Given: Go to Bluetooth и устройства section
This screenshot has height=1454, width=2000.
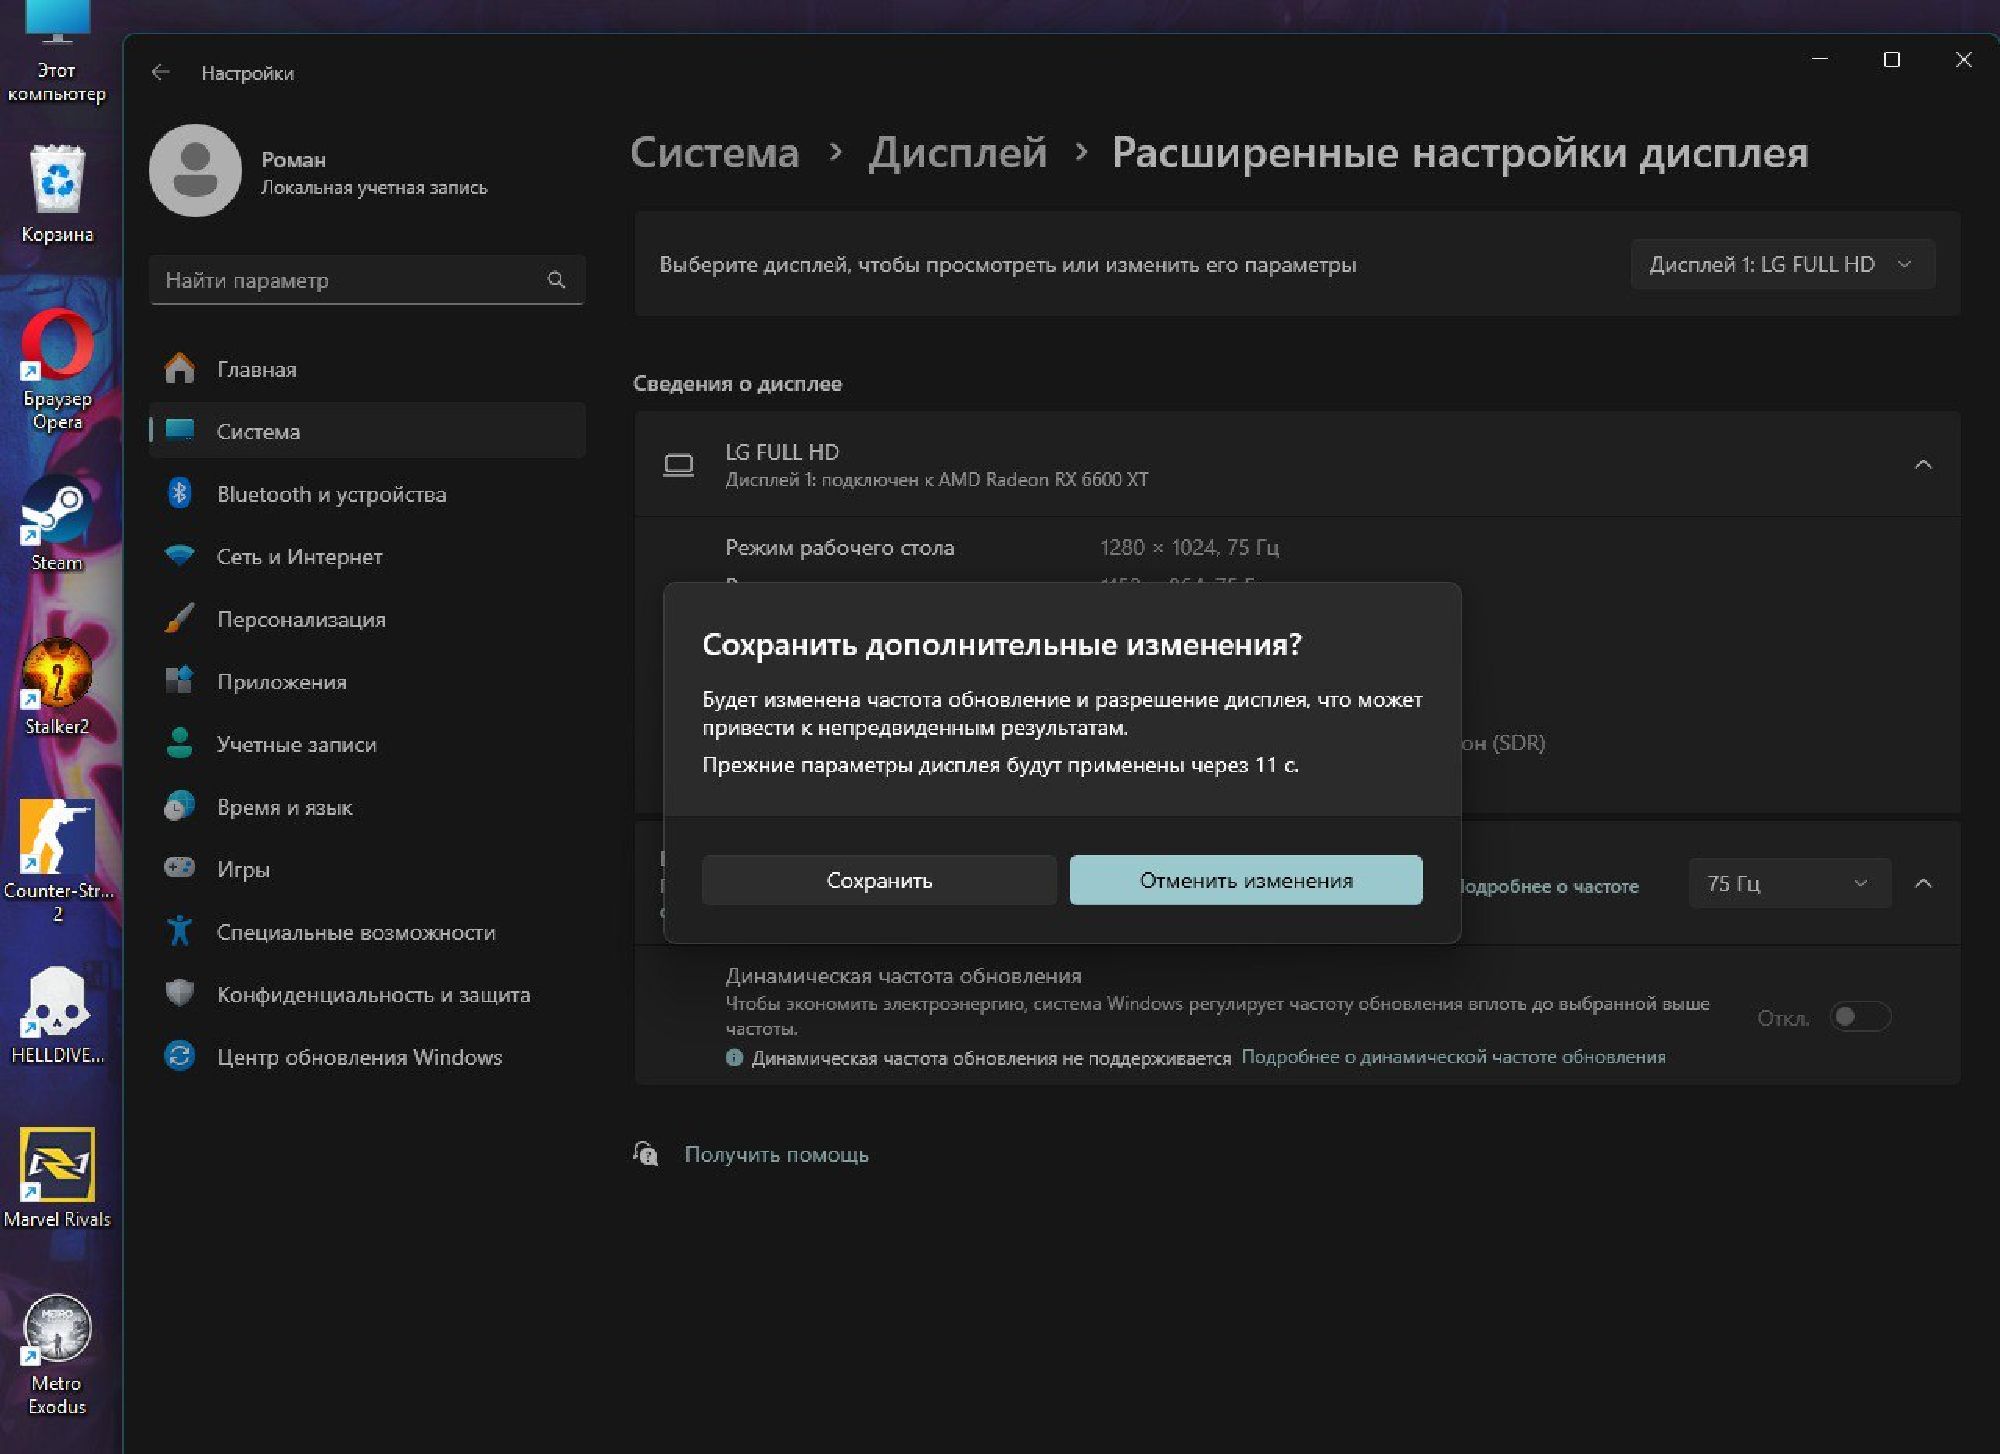Looking at the screenshot, I should tap(331, 495).
